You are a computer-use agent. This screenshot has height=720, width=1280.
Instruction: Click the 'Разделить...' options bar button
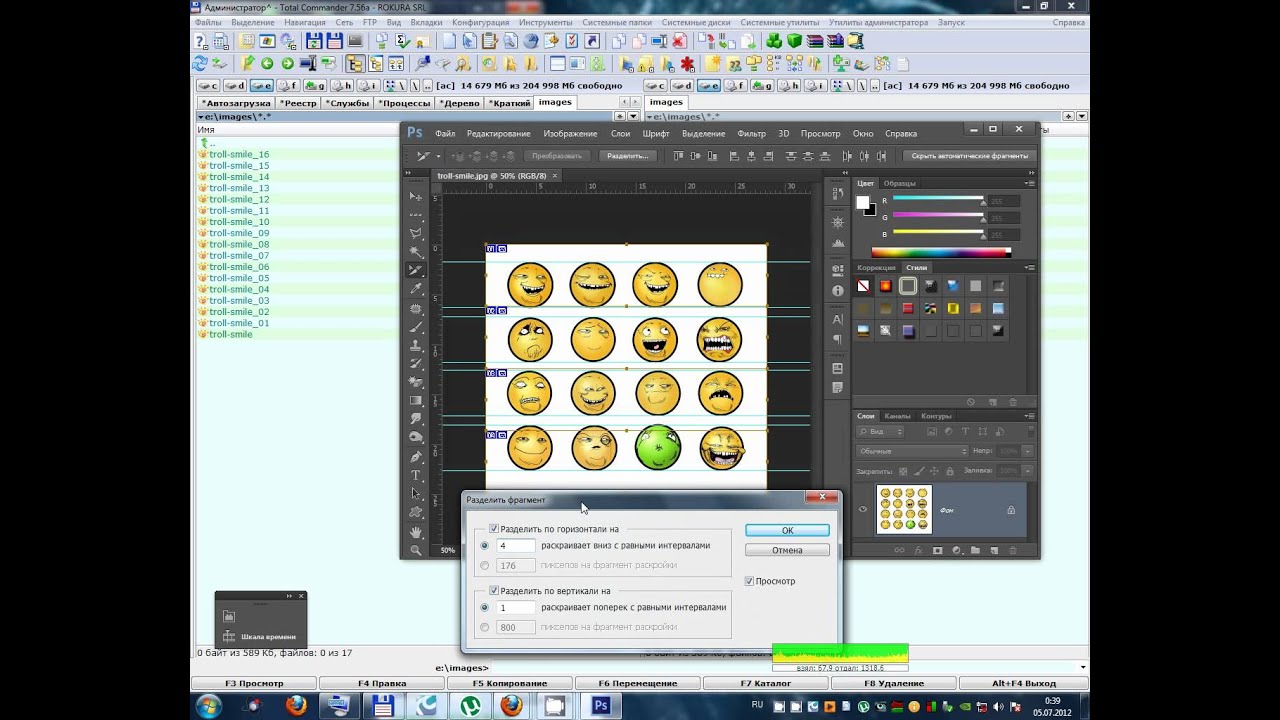[628, 156]
